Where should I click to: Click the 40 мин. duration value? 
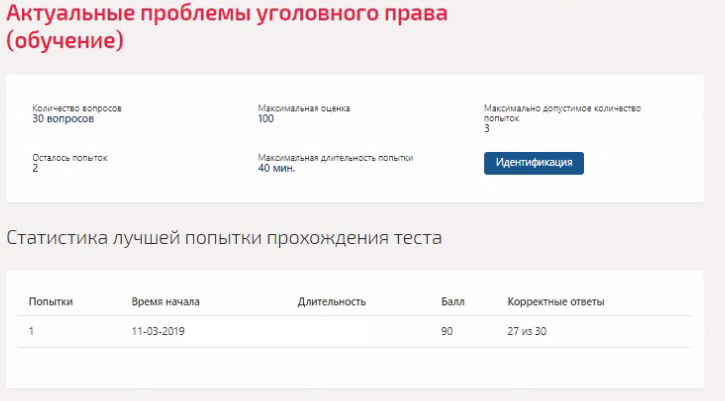[x=276, y=168]
